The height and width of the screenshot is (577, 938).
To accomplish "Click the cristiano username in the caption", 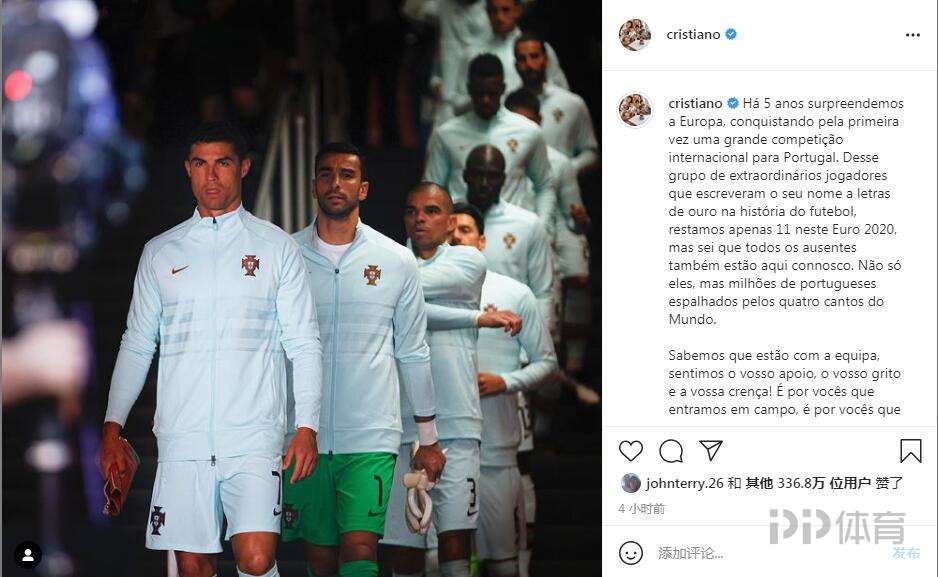I will [695, 103].
